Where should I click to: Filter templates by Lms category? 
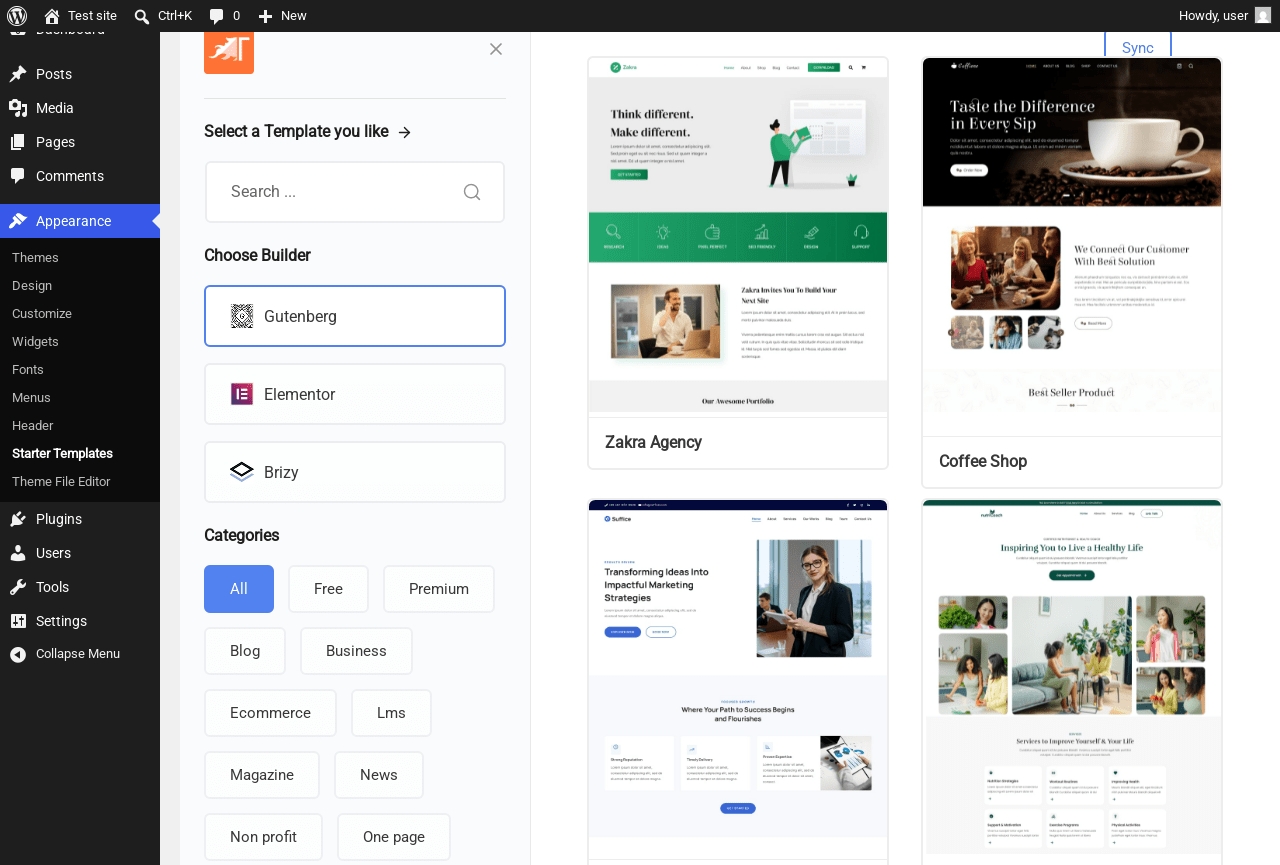coord(391,713)
